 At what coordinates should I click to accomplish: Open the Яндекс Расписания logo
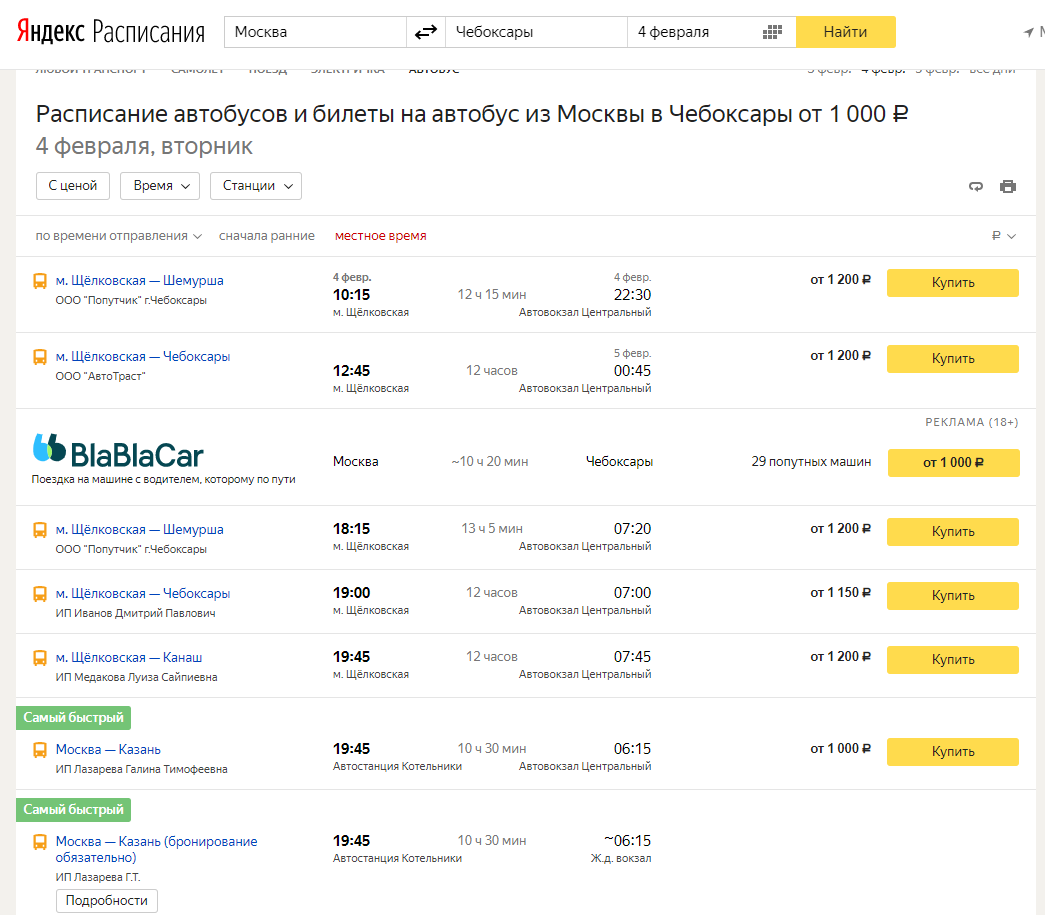point(111,31)
